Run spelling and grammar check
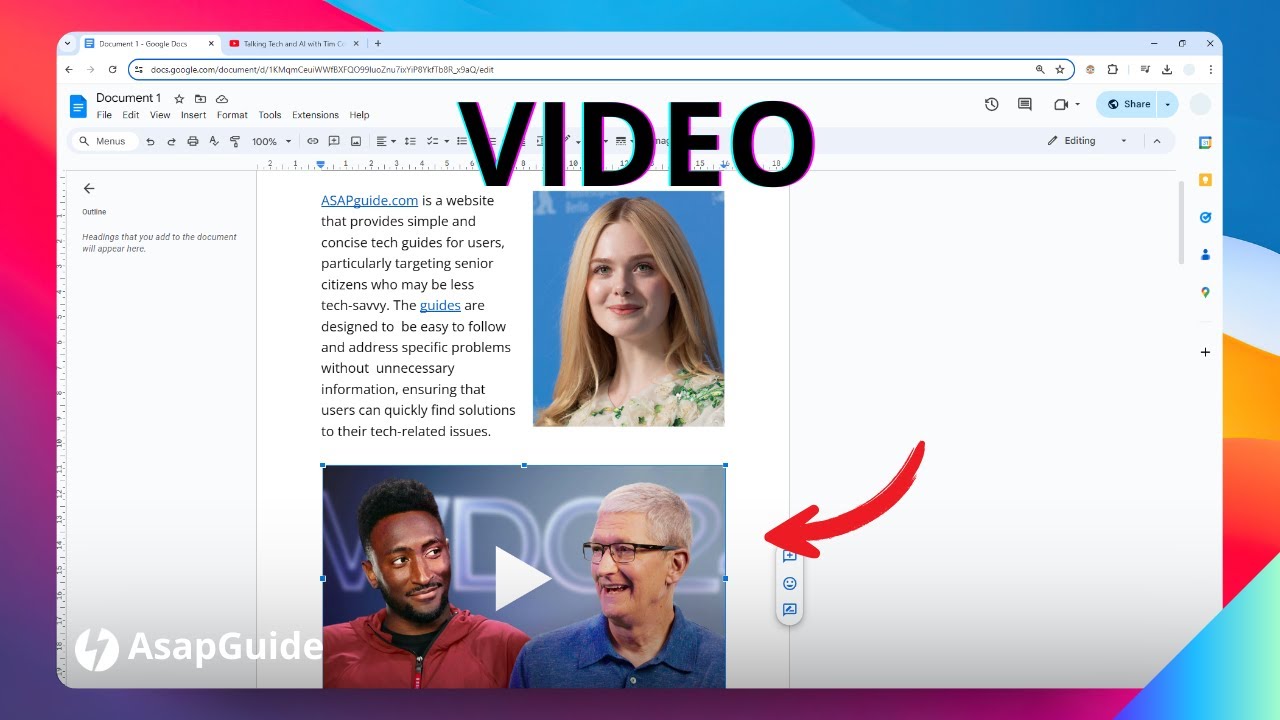This screenshot has height=720, width=1280. [x=214, y=141]
